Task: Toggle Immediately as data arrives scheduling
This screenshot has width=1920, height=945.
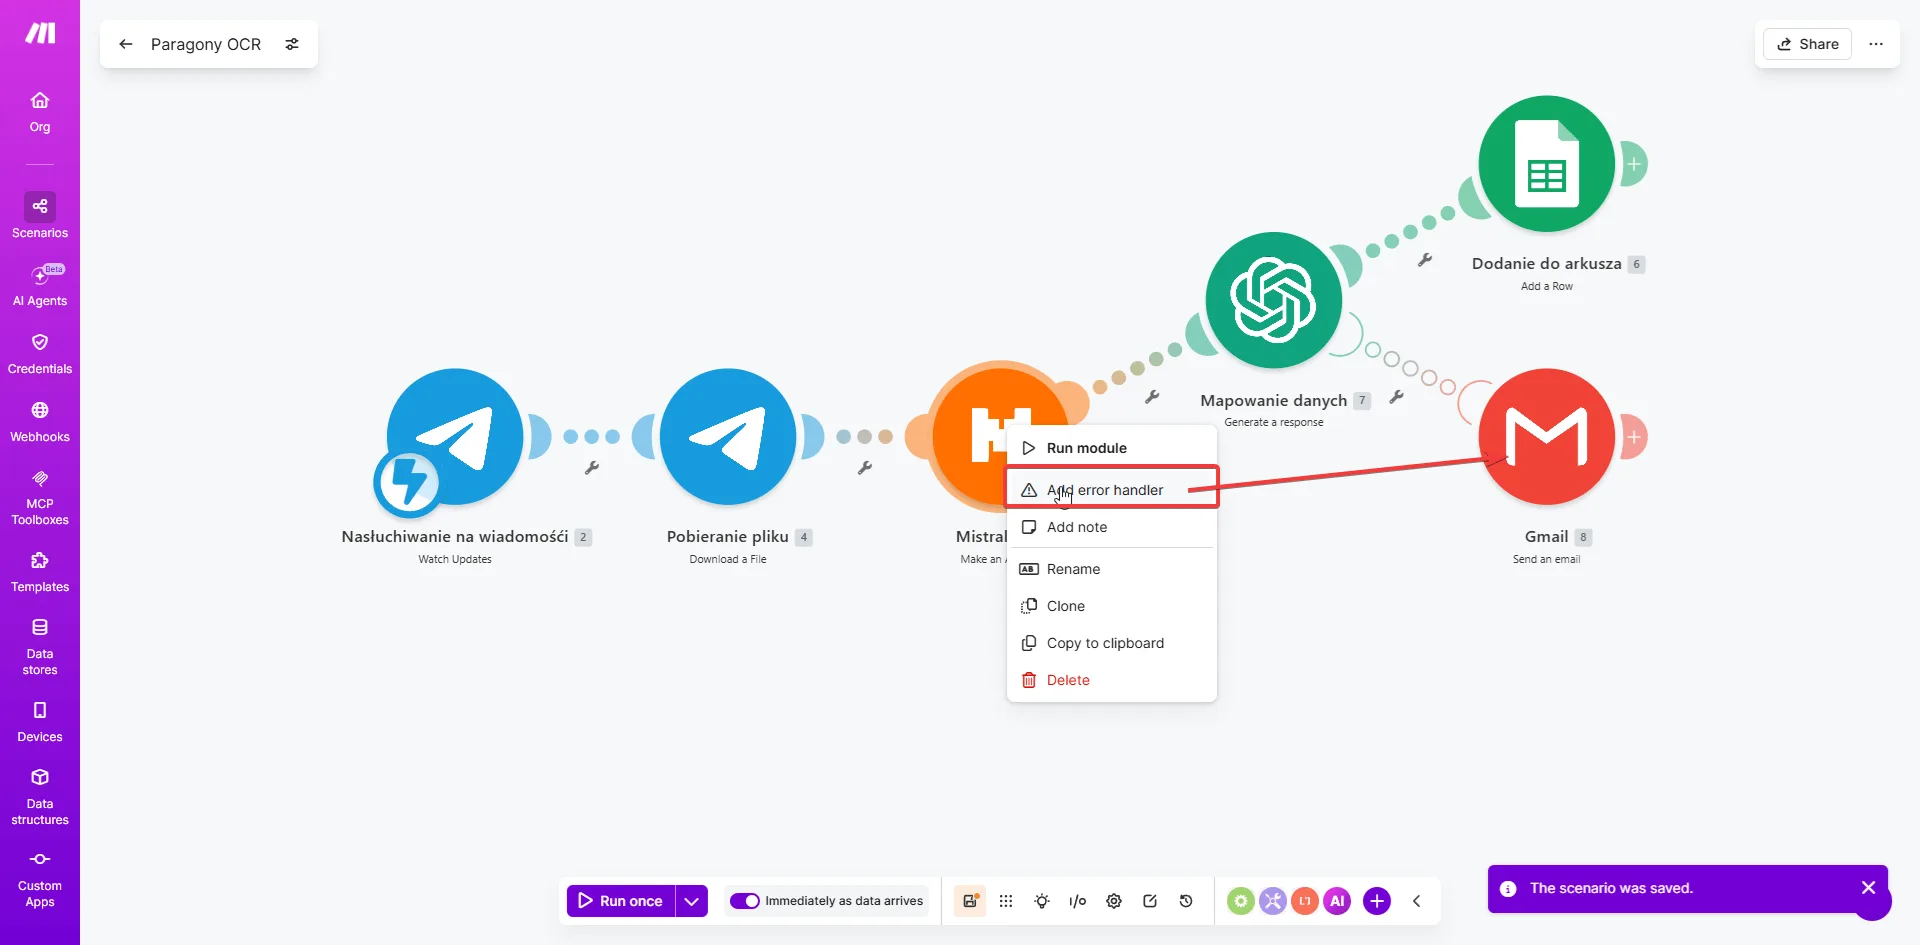Action: point(745,901)
